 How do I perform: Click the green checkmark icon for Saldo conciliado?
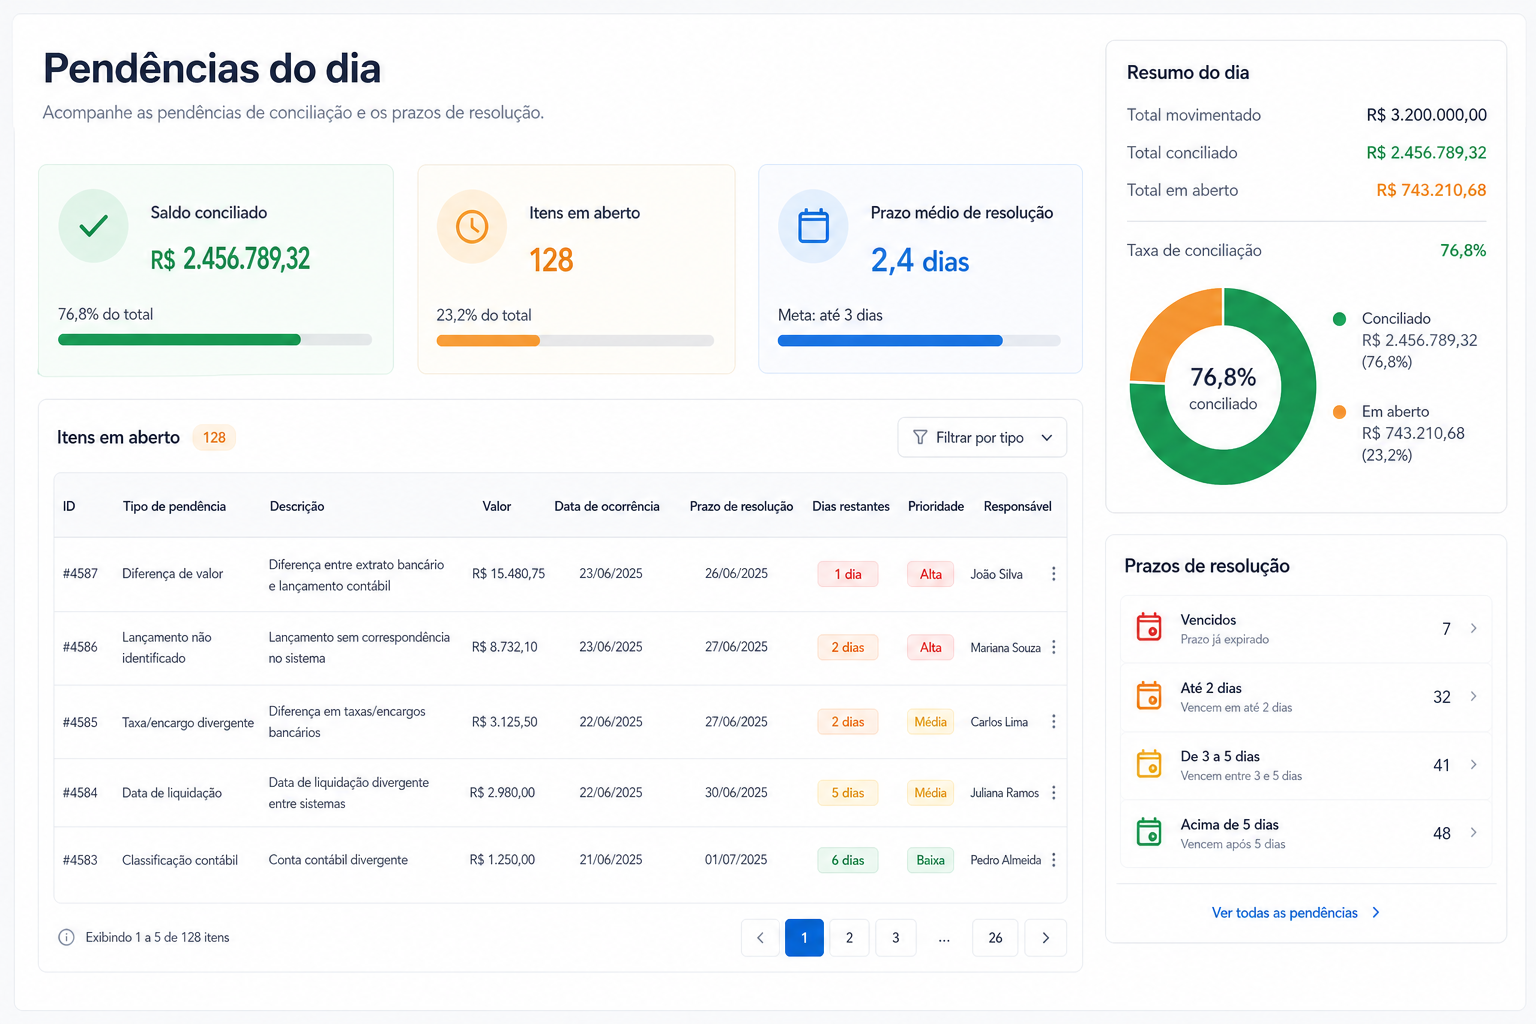tap(93, 227)
